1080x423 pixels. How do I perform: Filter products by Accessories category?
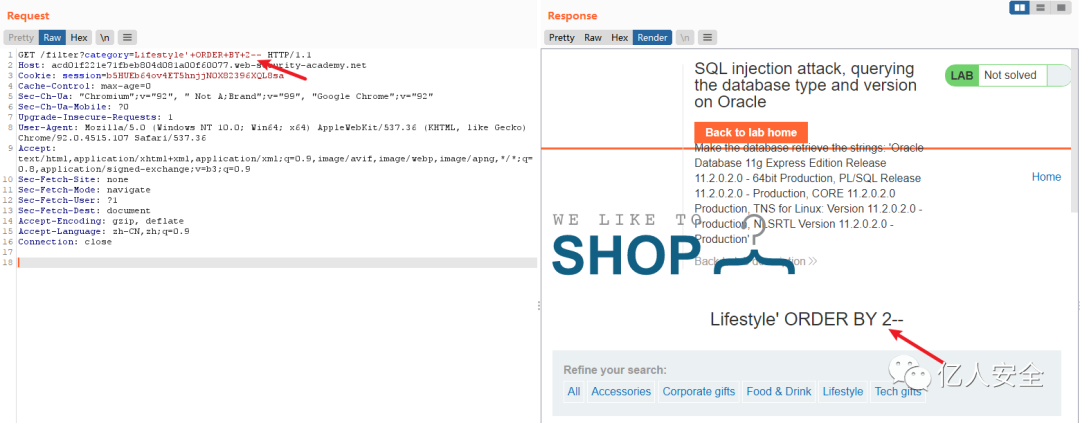621,391
